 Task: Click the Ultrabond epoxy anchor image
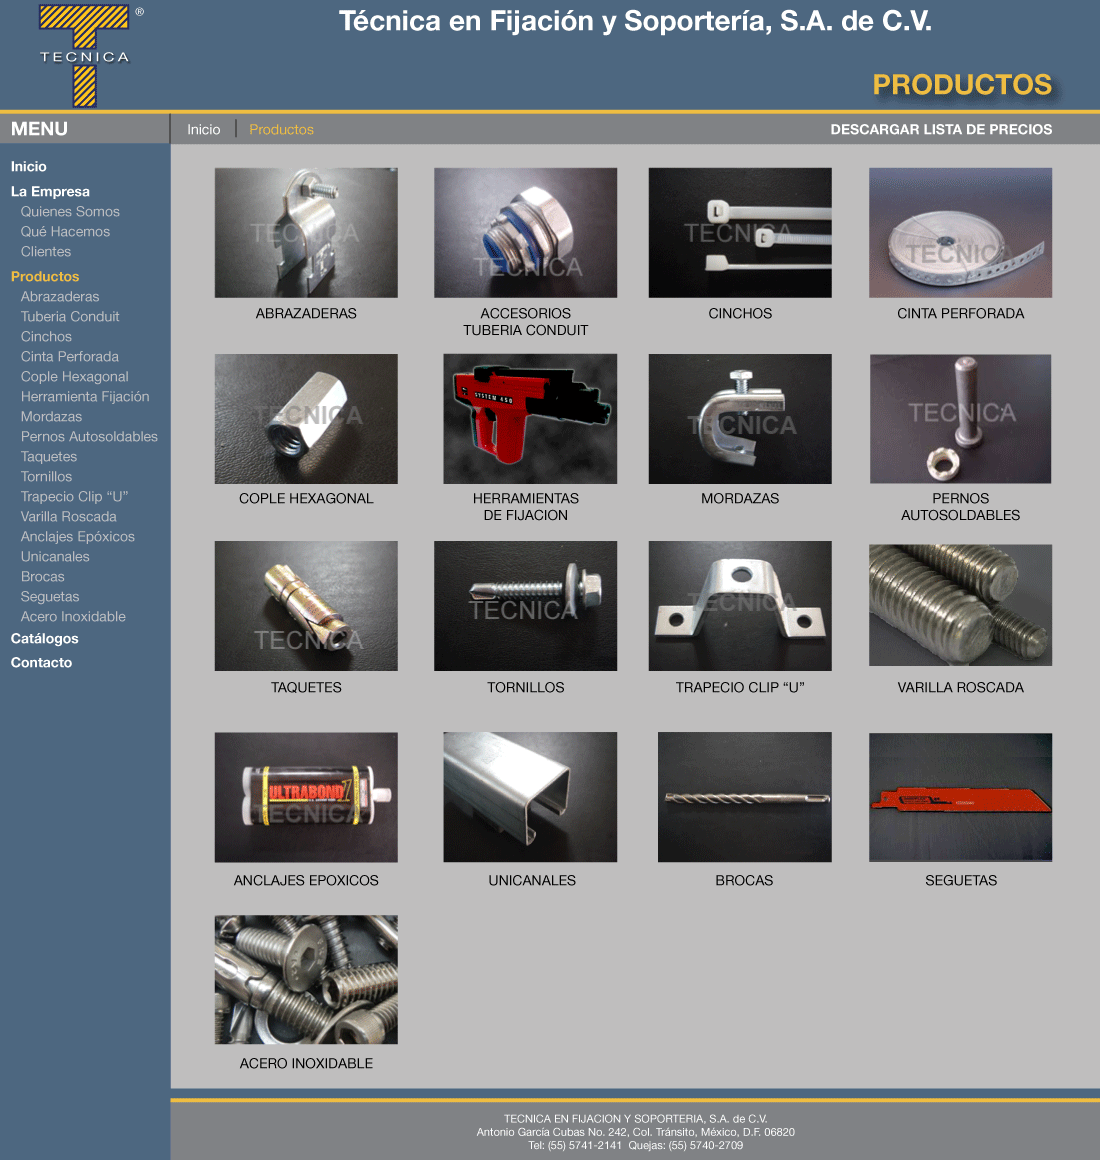point(306,797)
